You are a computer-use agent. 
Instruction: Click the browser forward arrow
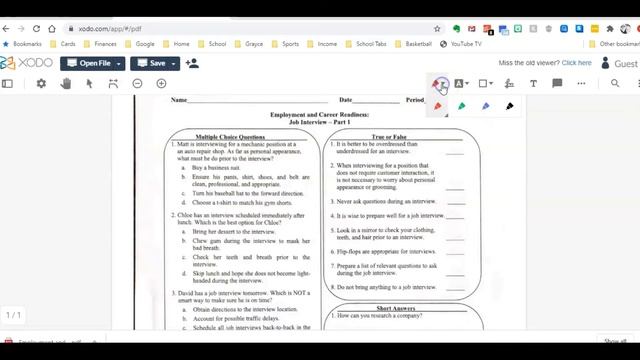[21, 29]
